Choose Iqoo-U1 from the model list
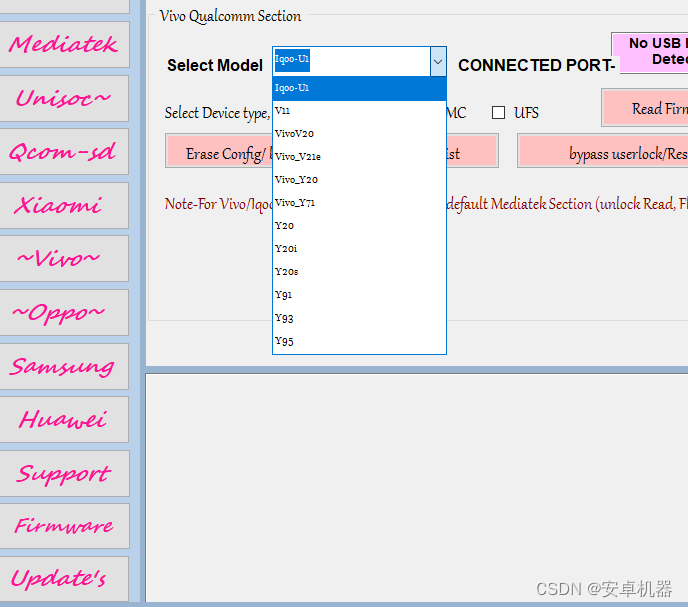The width and height of the screenshot is (688, 607). [x=359, y=88]
